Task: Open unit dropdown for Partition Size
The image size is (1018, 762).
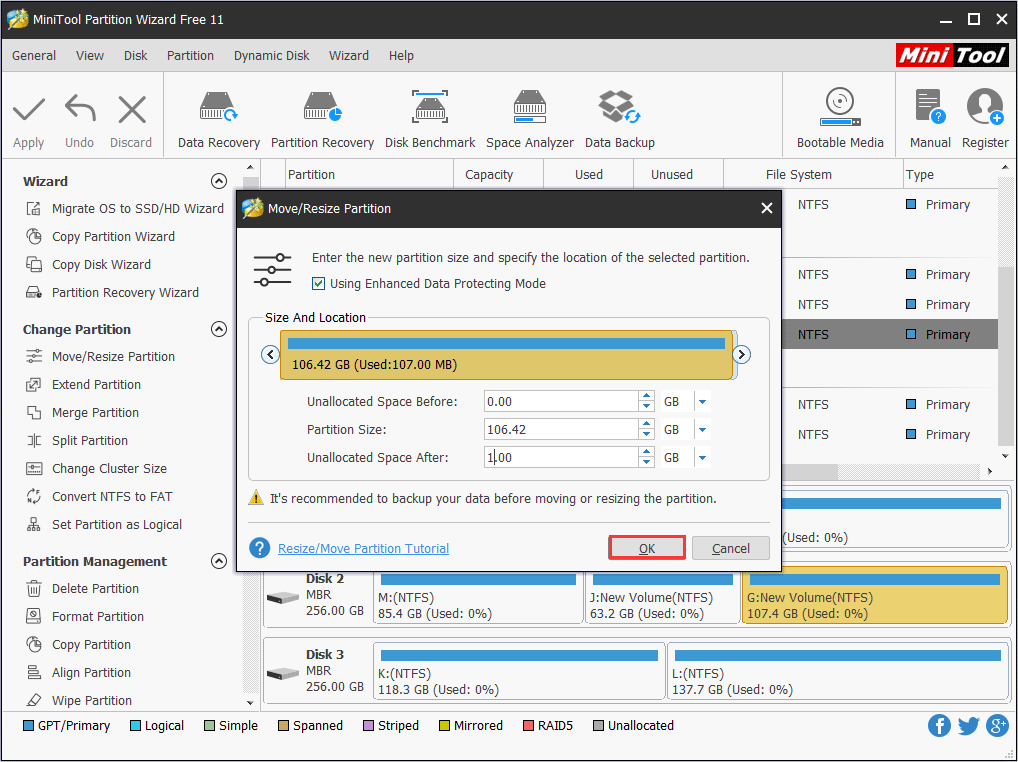Action: (702, 430)
